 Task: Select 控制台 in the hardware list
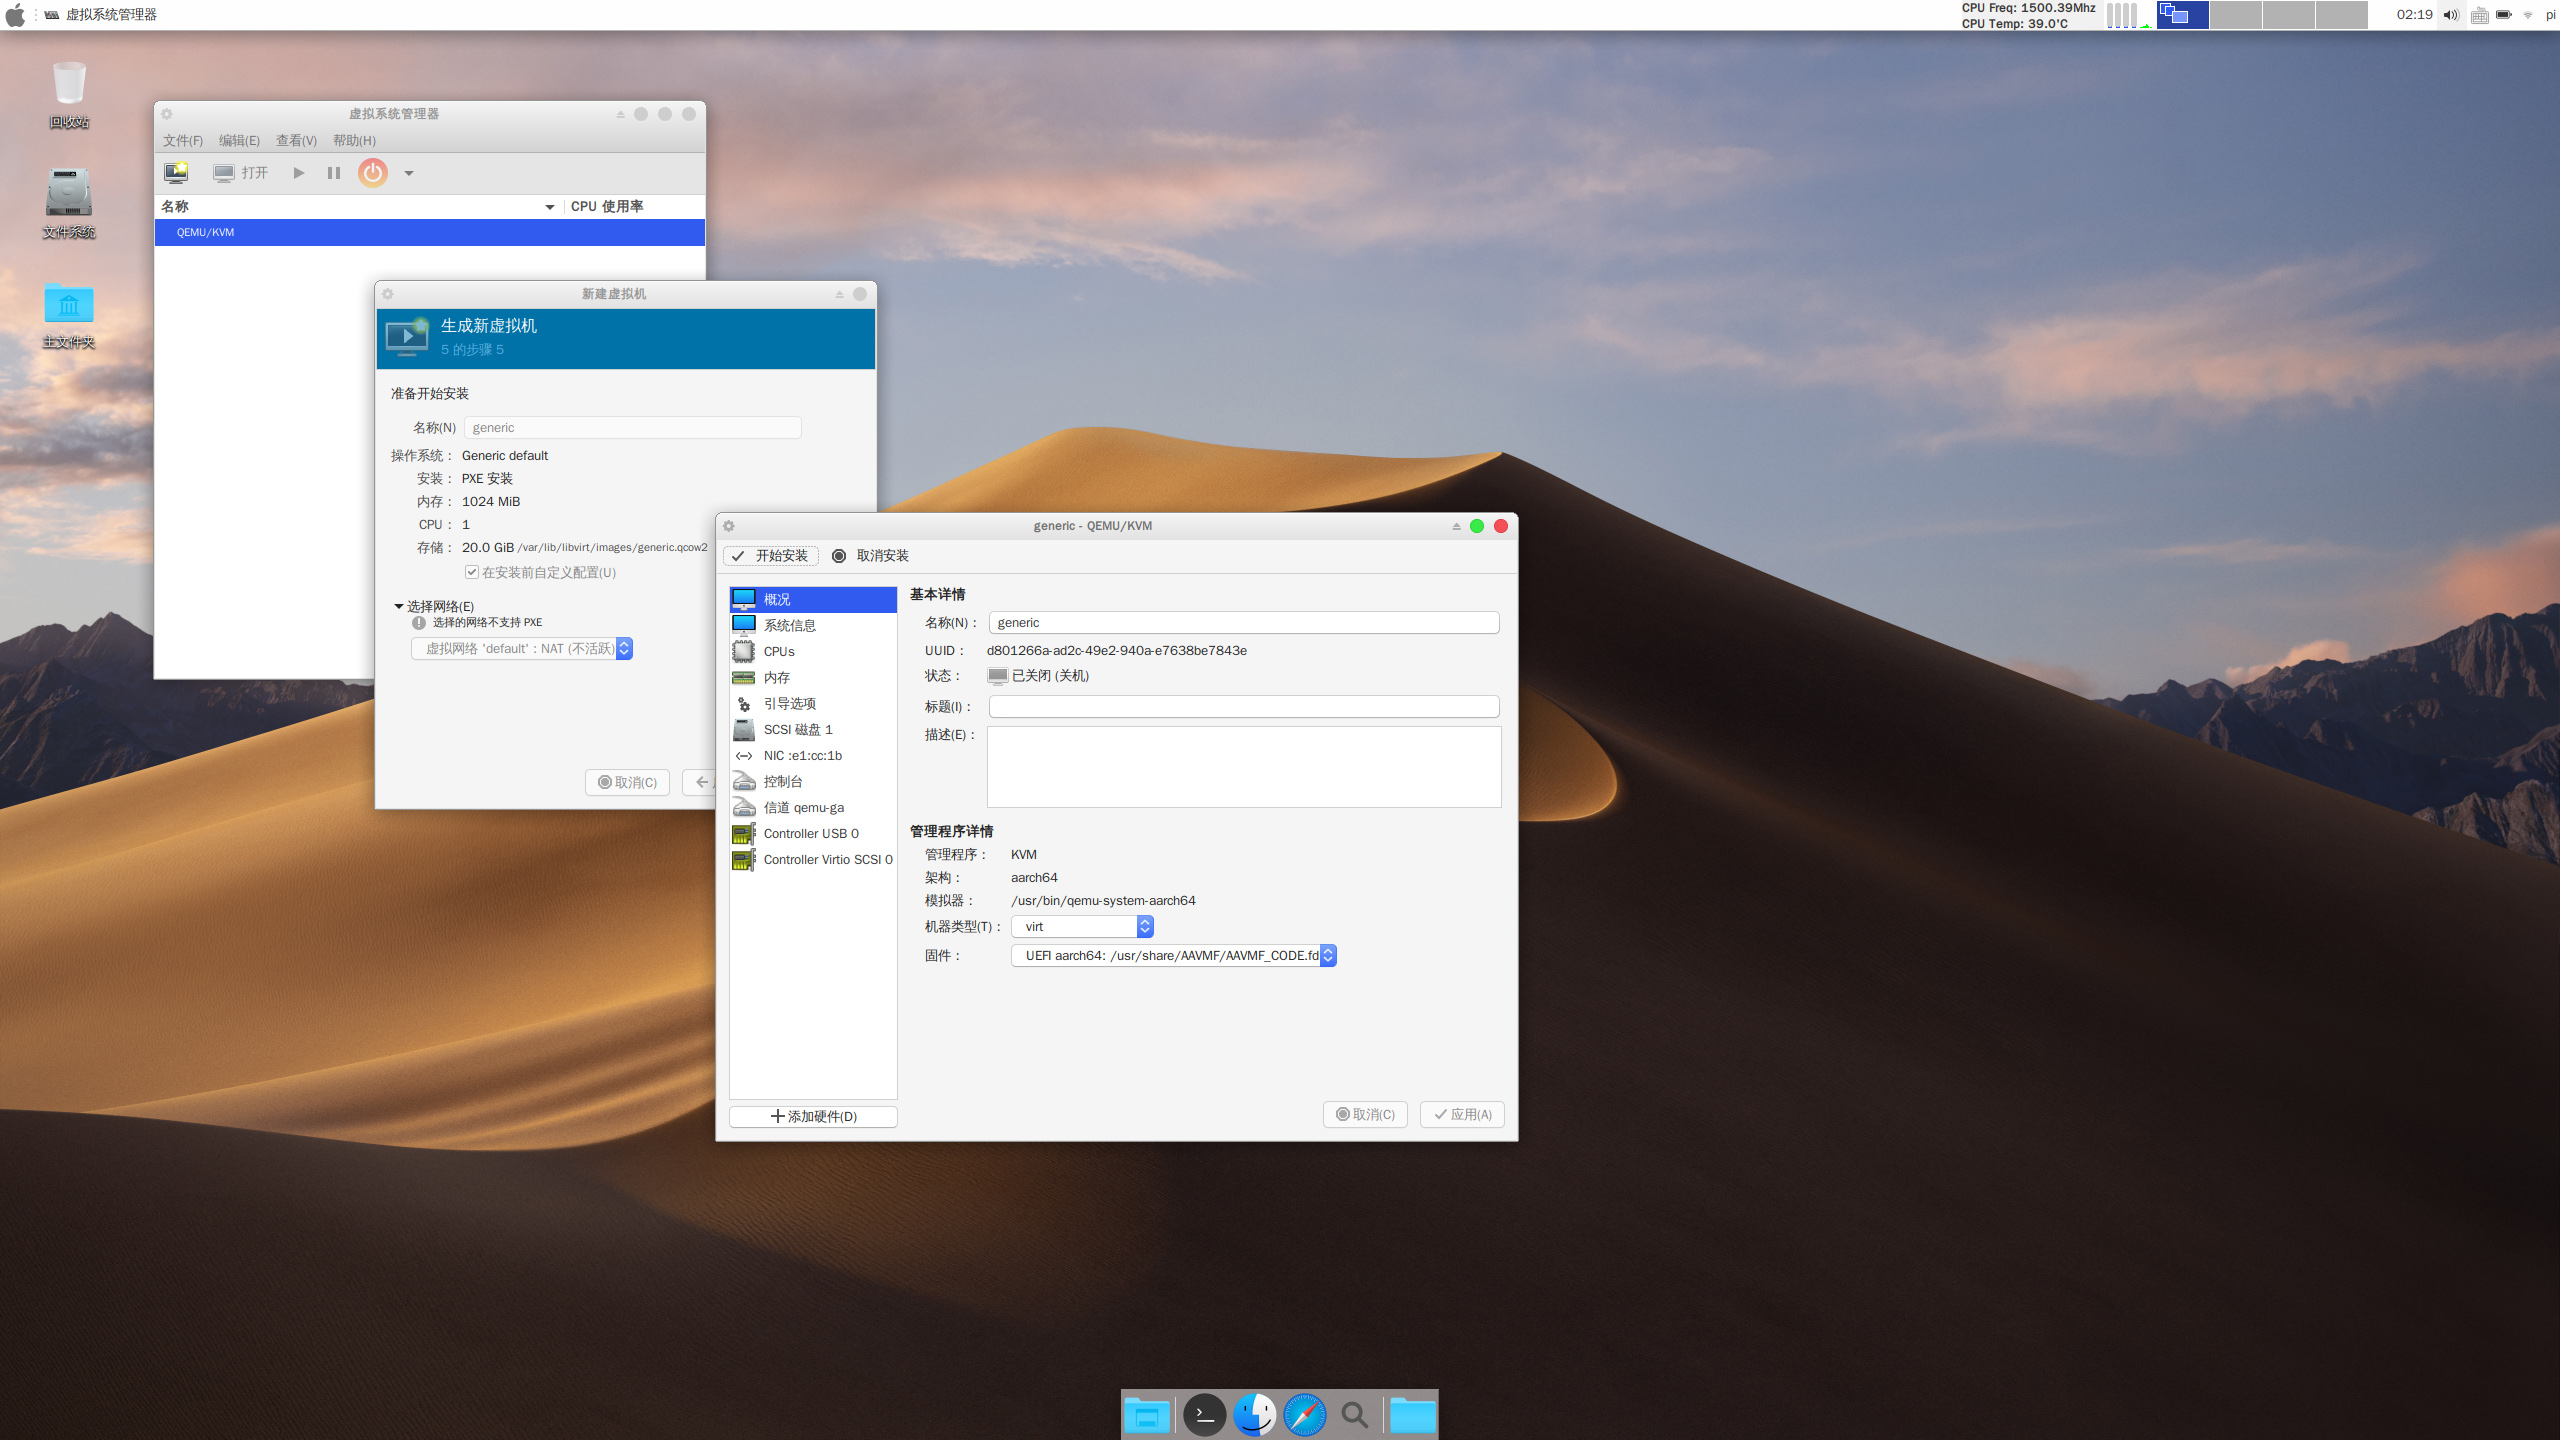813,782
